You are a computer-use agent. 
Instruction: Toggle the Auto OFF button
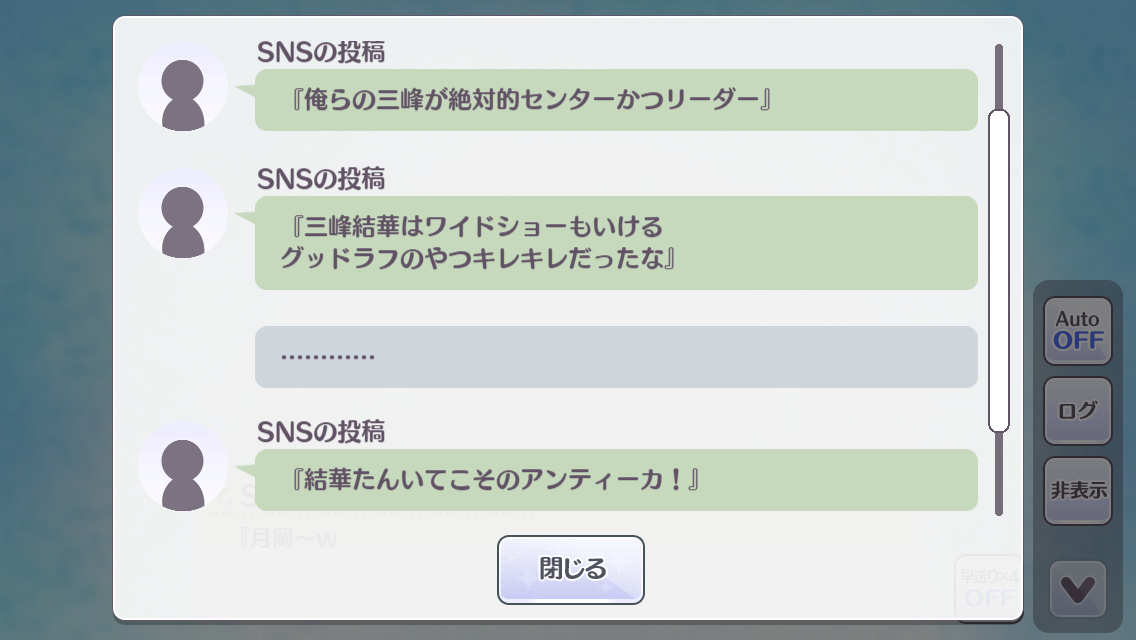click(x=1078, y=330)
